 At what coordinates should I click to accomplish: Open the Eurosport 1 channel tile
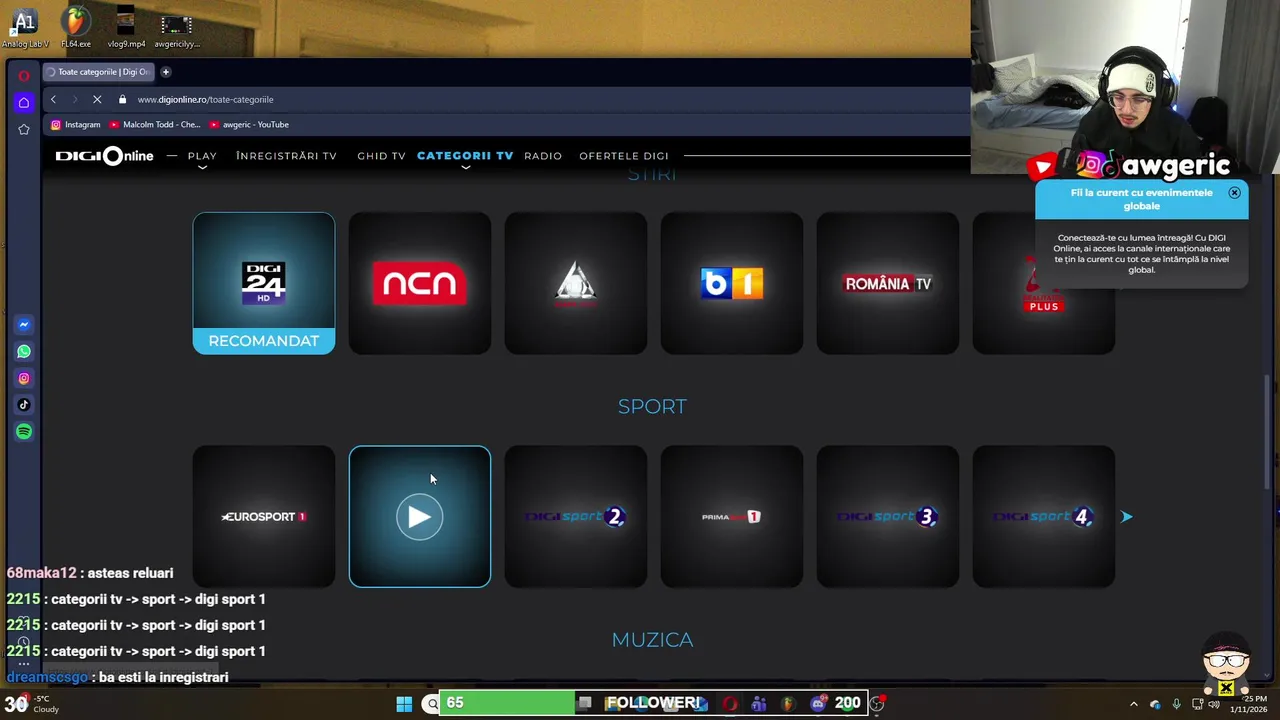click(x=264, y=517)
